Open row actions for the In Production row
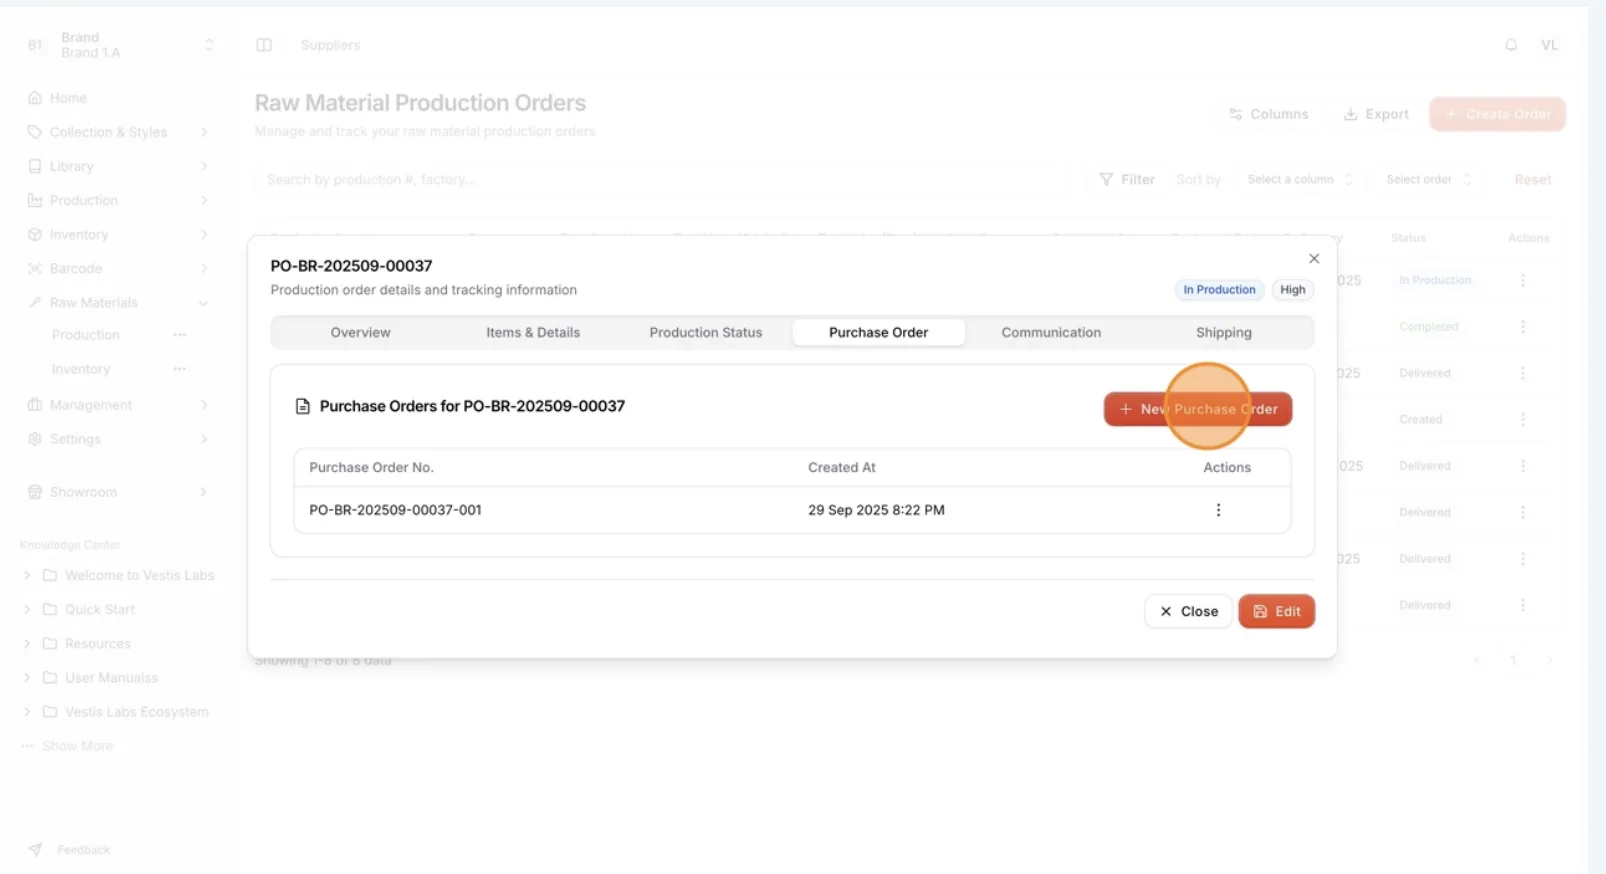 coord(1523,281)
